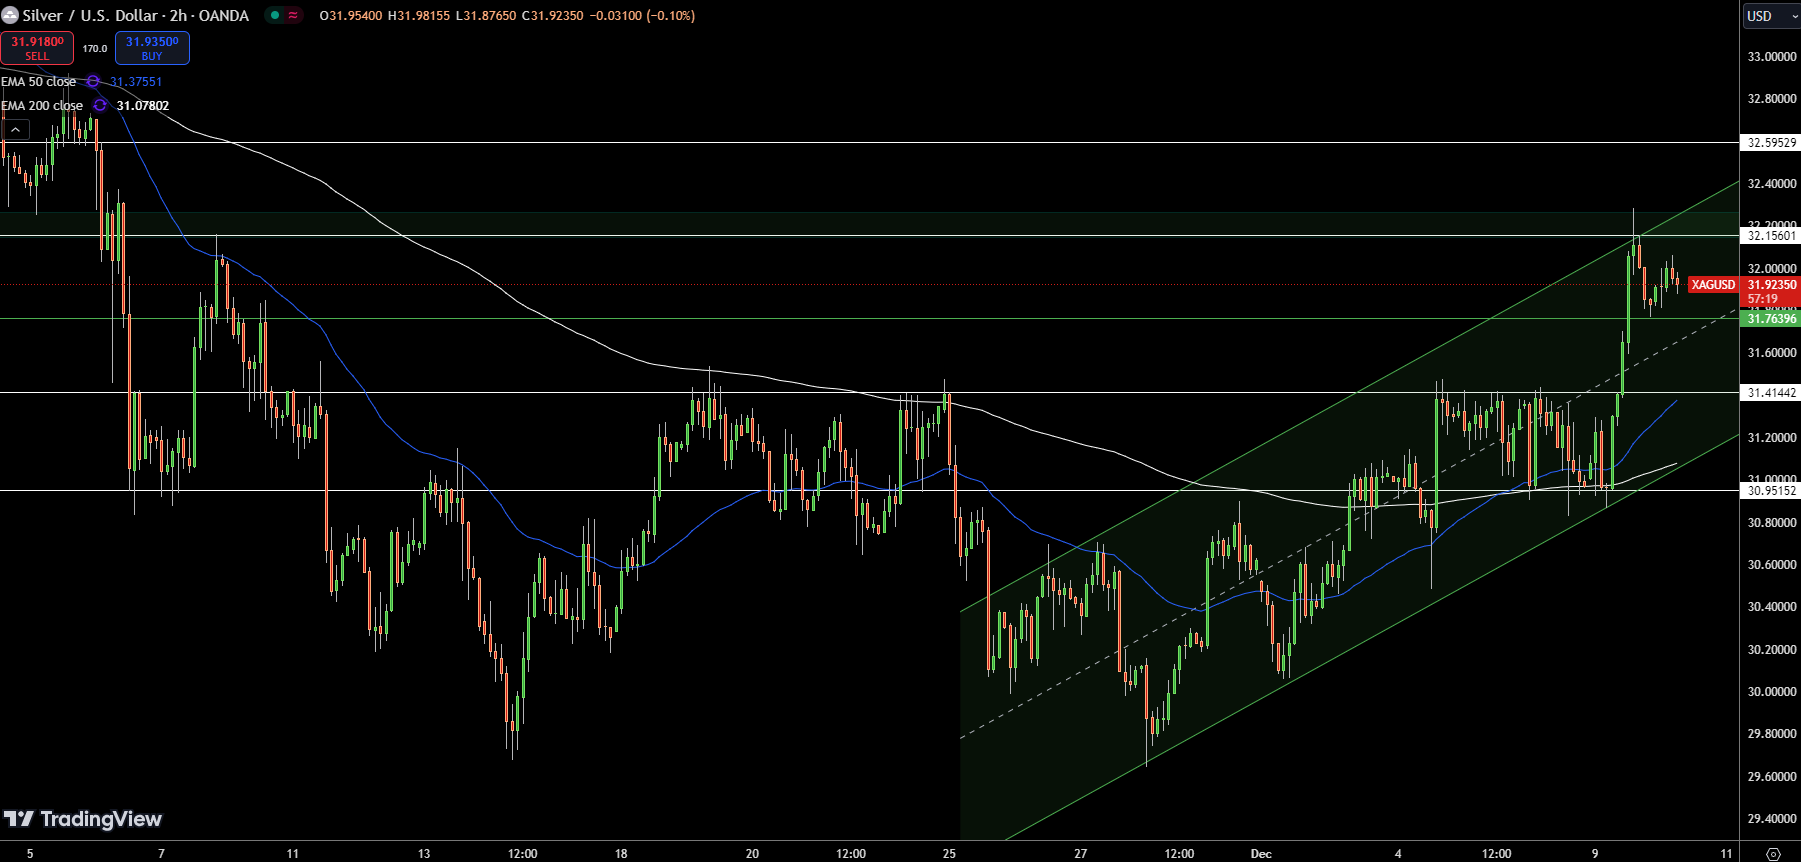Click the SELL button at 31.91800
Image resolution: width=1801 pixels, height=862 pixels.
37,48
